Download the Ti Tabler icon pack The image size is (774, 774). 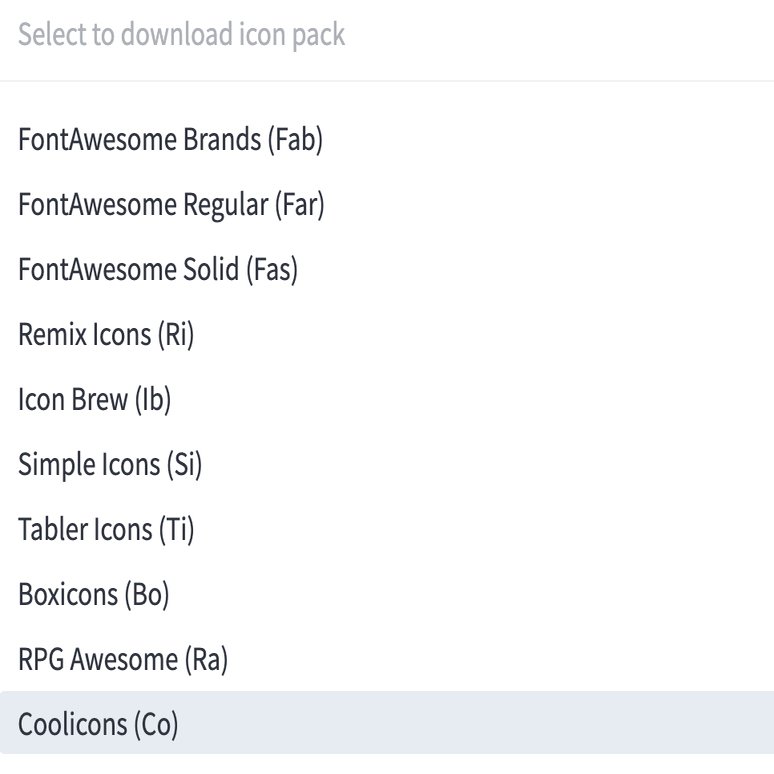(106, 530)
